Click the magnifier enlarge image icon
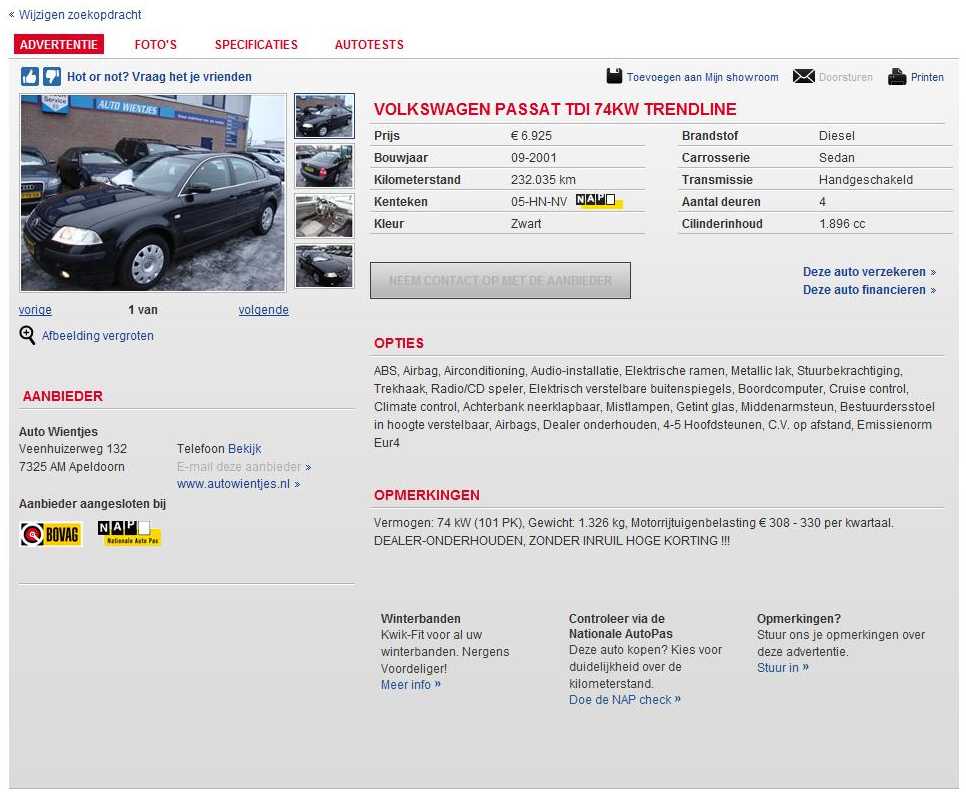The height and width of the screenshot is (796, 966). (27, 335)
